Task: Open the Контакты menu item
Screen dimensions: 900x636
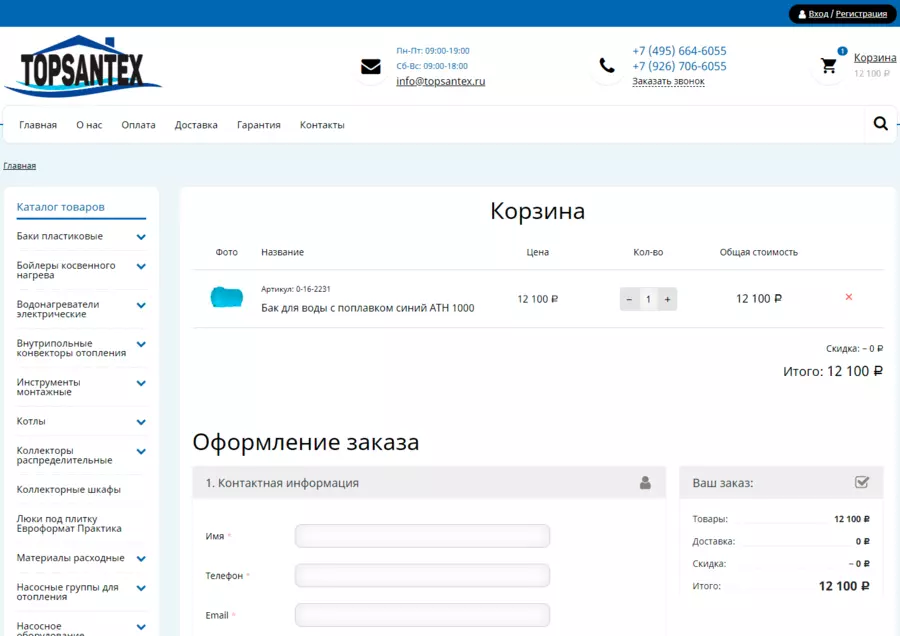Action: coord(322,125)
